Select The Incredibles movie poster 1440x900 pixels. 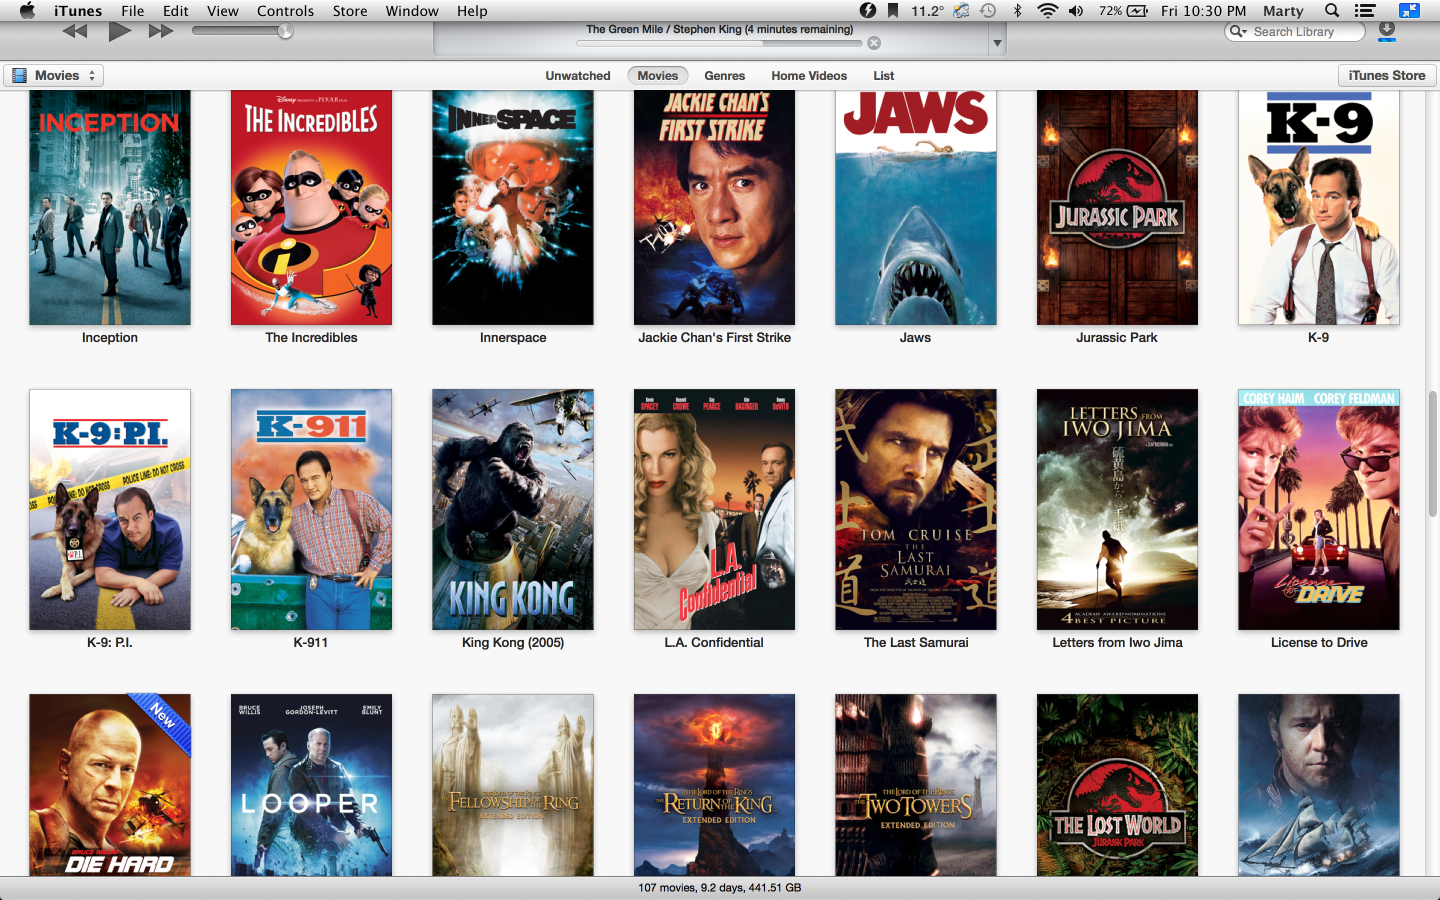point(311,207)
